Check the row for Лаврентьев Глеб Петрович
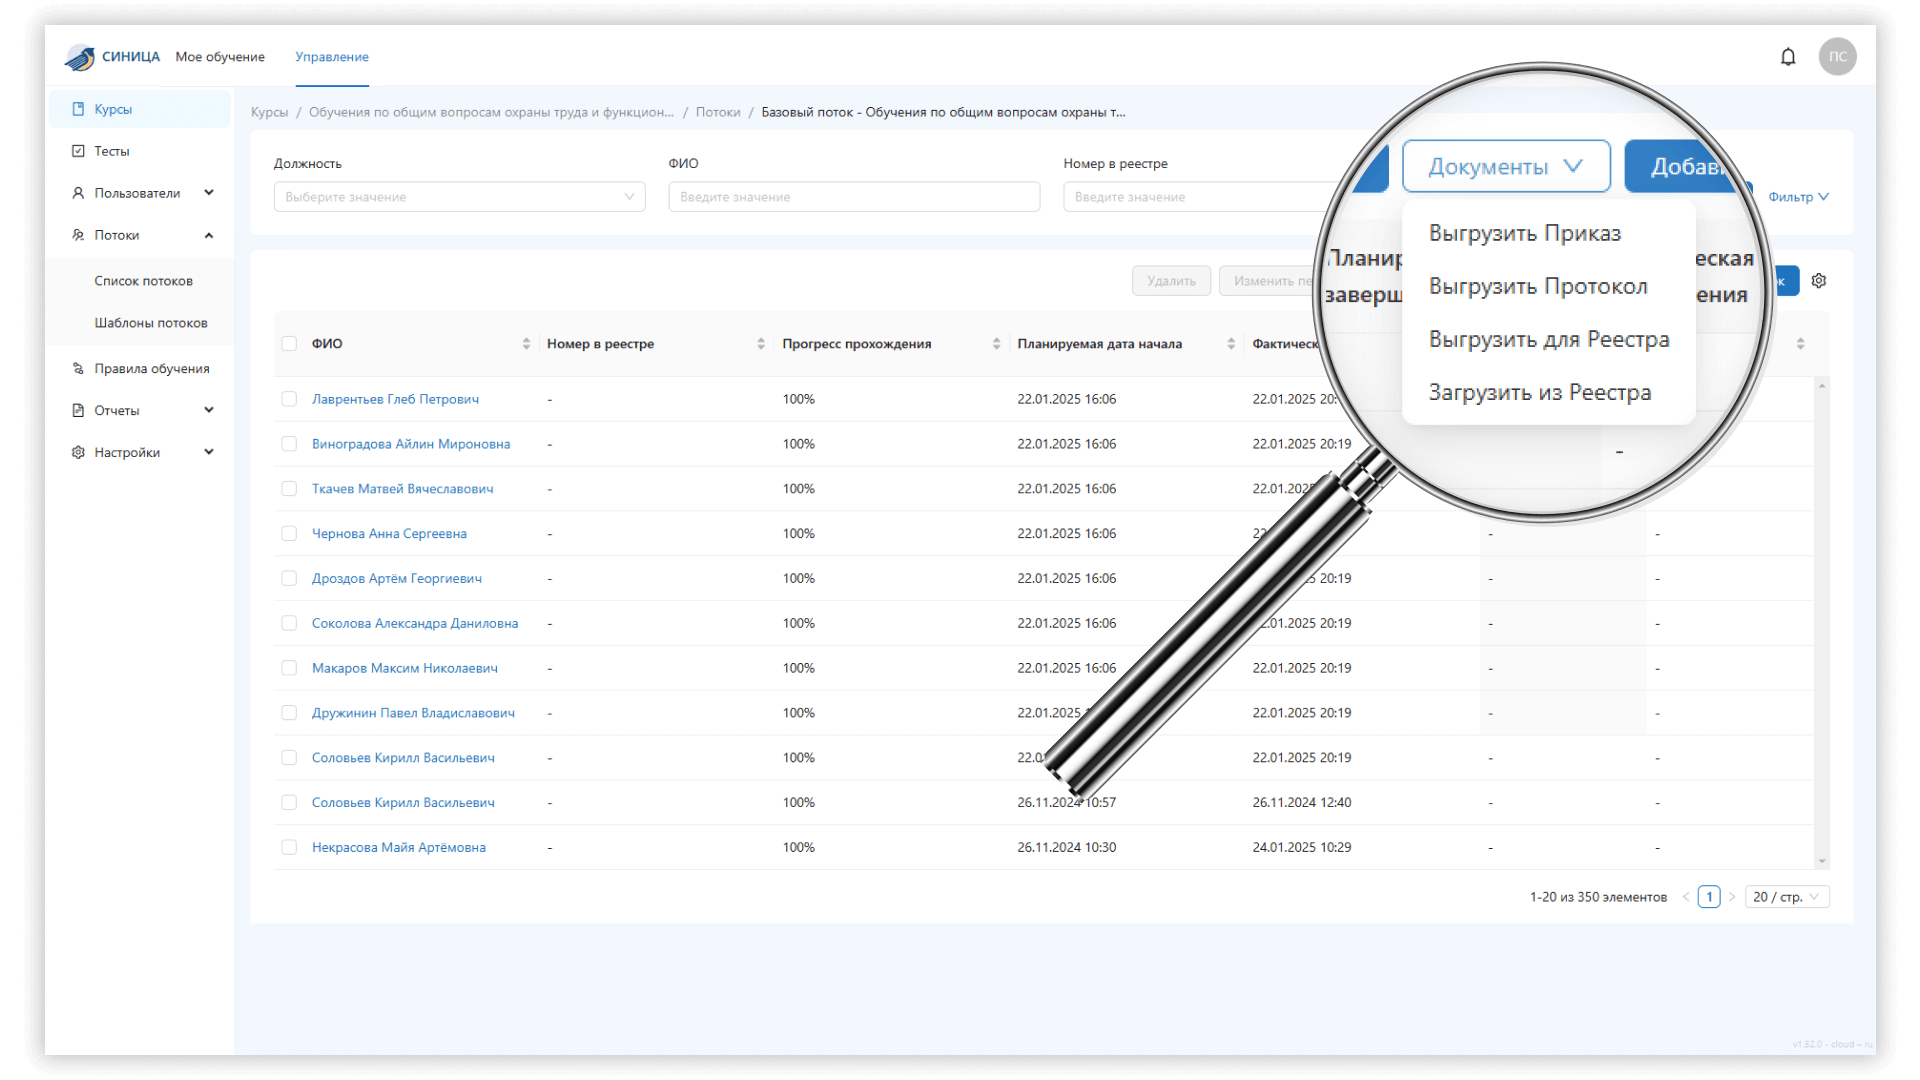Viewport: 1920px width, 1080px height. click(289, 399)
